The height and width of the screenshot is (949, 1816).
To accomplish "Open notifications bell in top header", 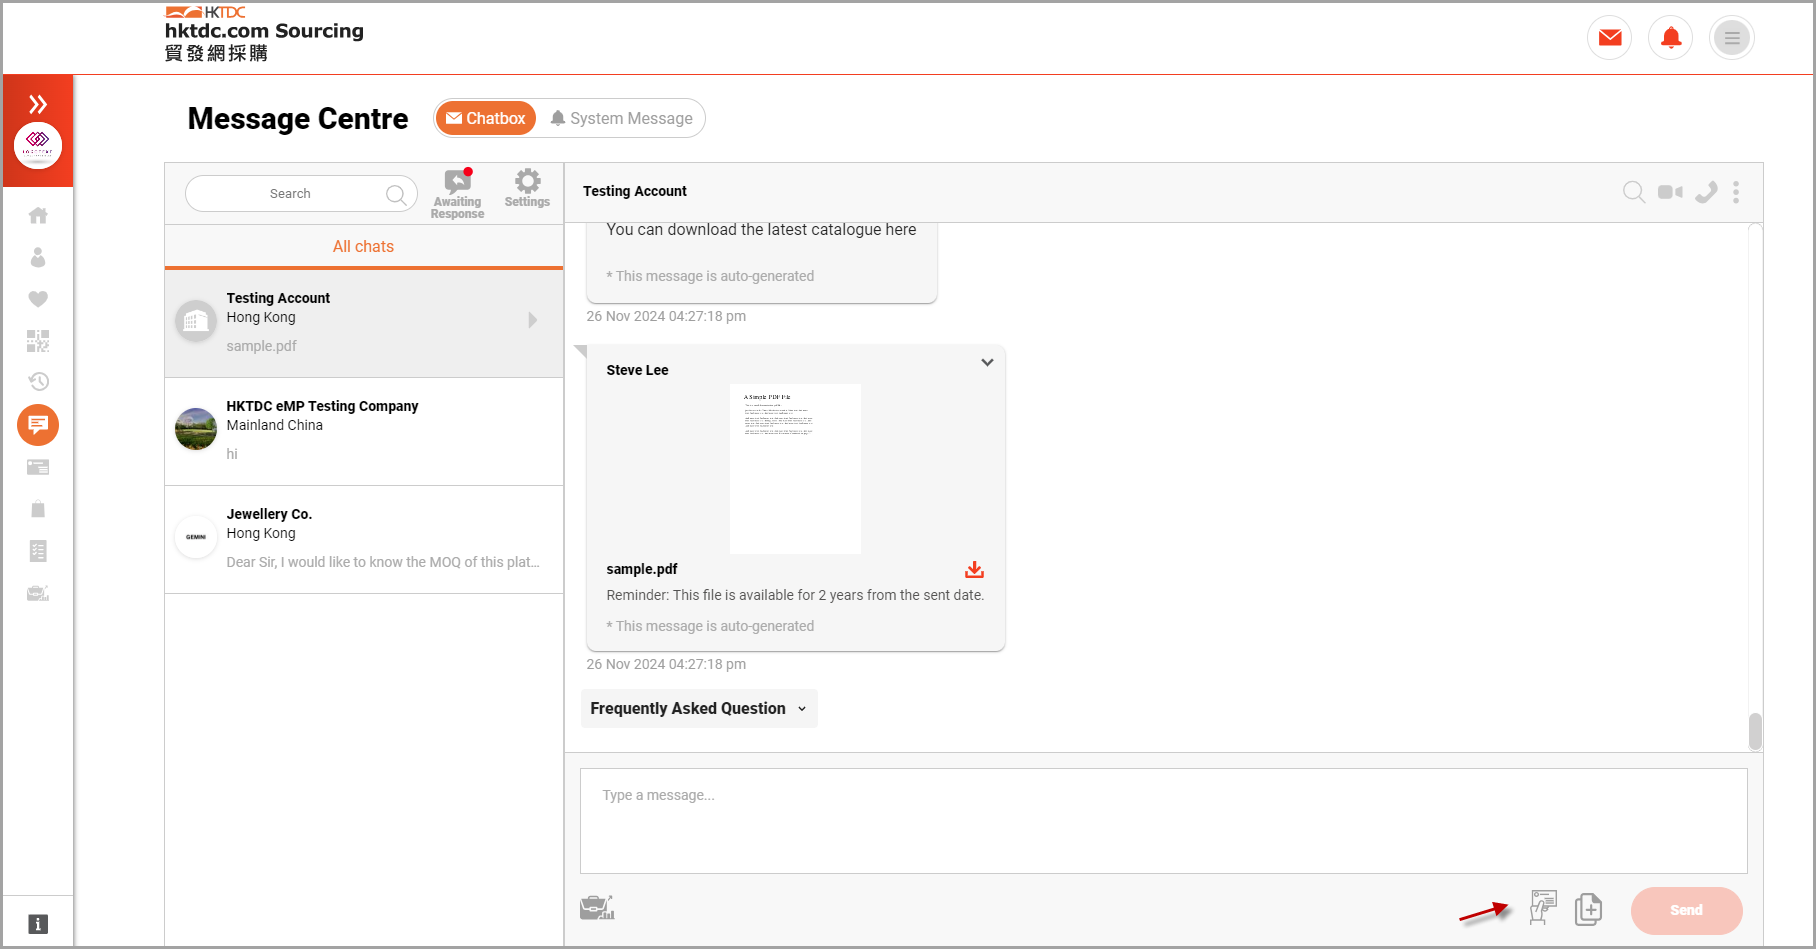I will point(1671,38).
